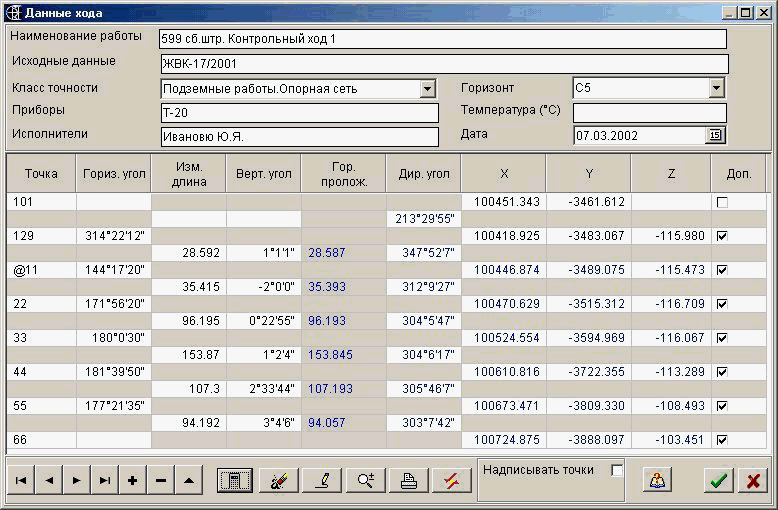The image size is (778, 510).
Task: Toggle Доп. checkbox in row 22
Action: [722, 304]
